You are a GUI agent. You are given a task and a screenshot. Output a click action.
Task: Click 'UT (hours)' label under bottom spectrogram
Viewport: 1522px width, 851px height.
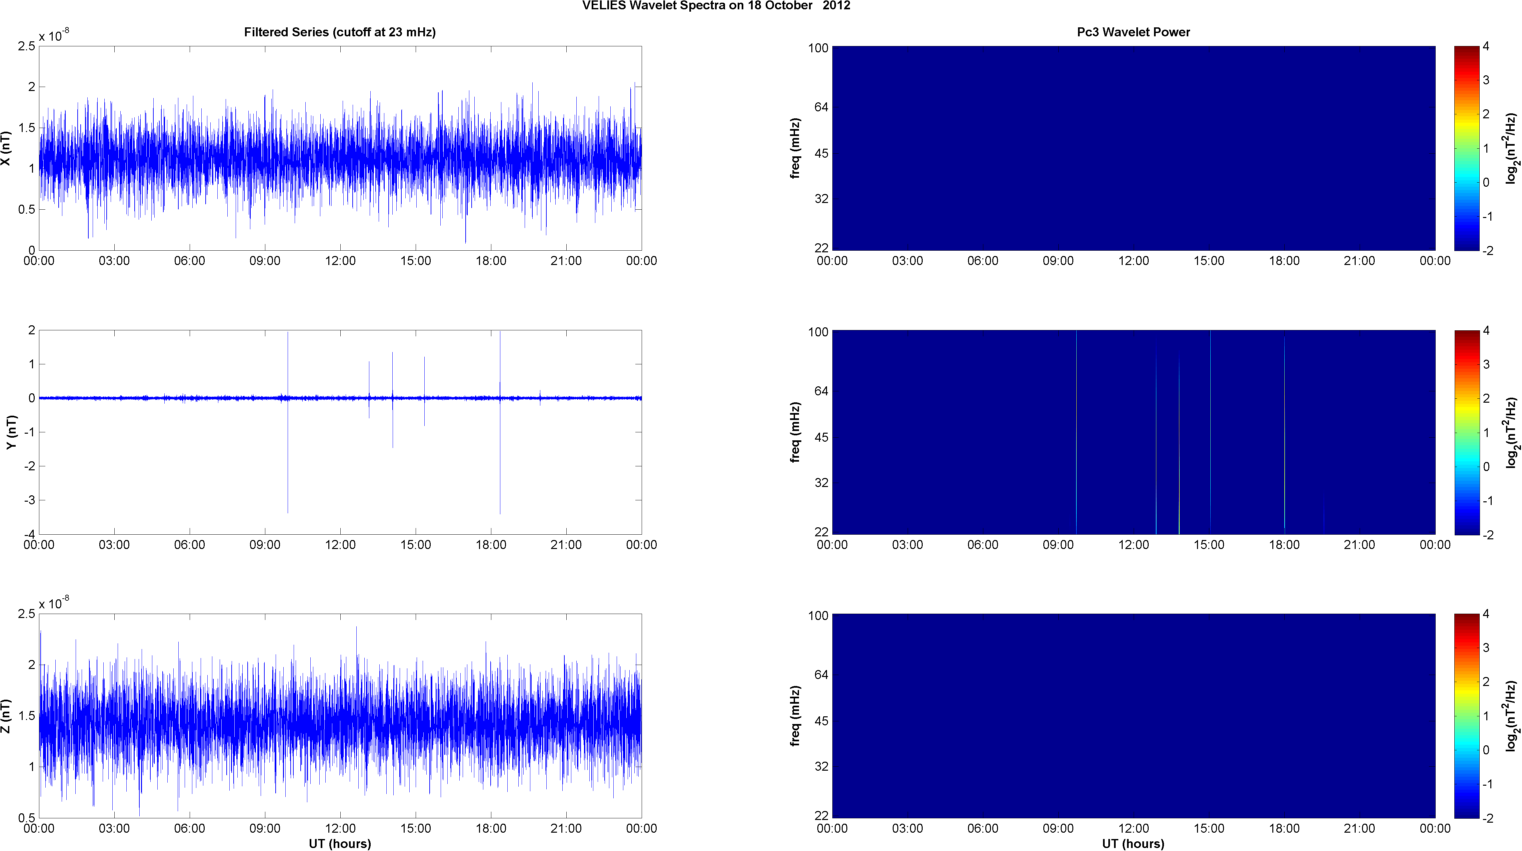point(1133,843)
